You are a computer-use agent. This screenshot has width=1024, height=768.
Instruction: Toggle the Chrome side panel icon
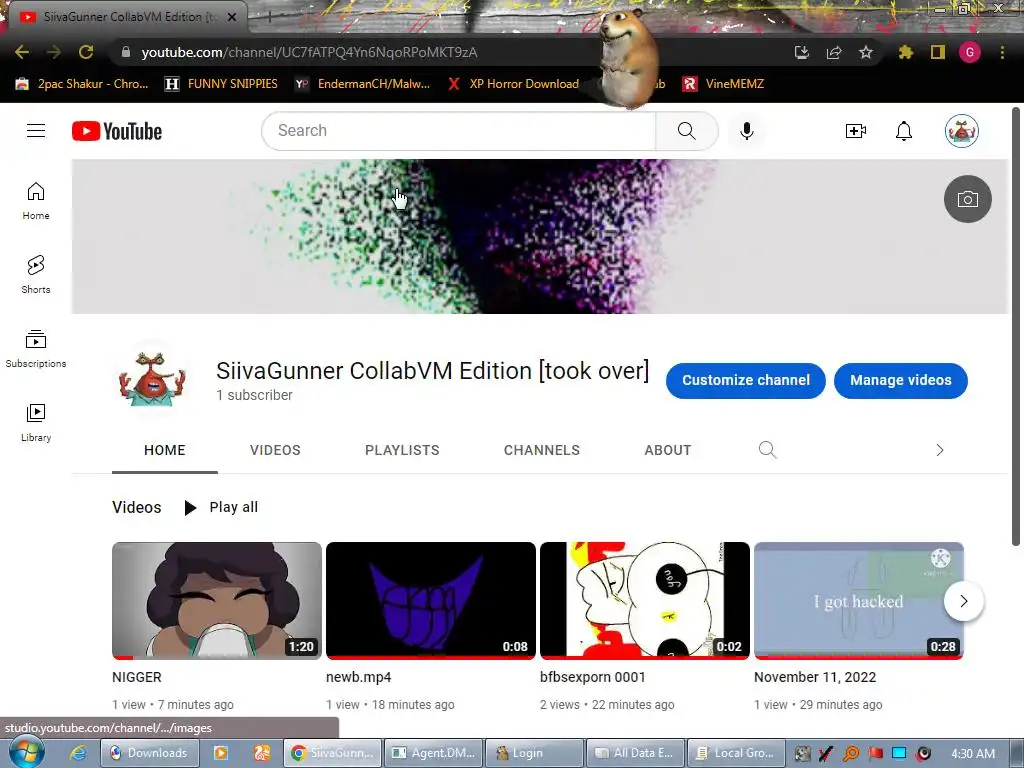pos(938,52)
